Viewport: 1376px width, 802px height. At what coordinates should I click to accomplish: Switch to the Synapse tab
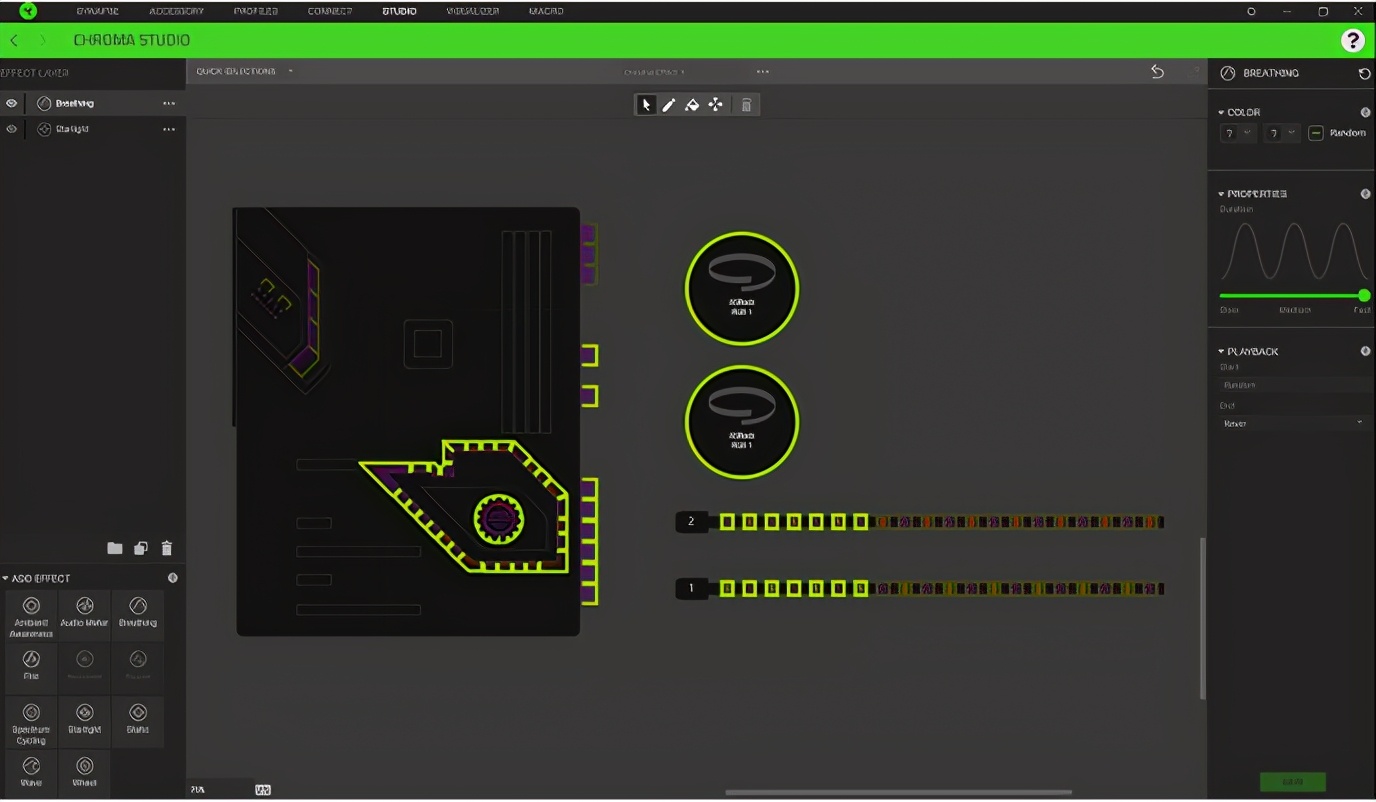(x=99, y=11)
